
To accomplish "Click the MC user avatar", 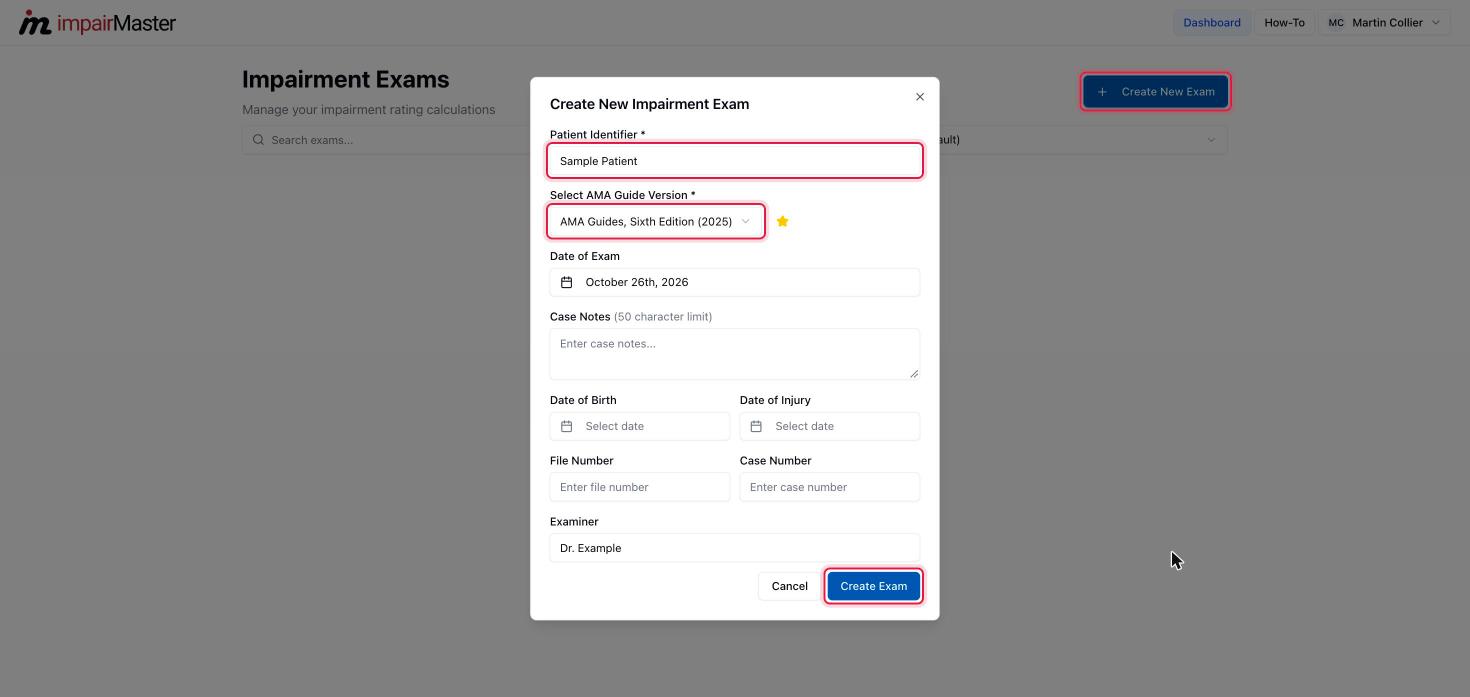I will (1336, 23).
